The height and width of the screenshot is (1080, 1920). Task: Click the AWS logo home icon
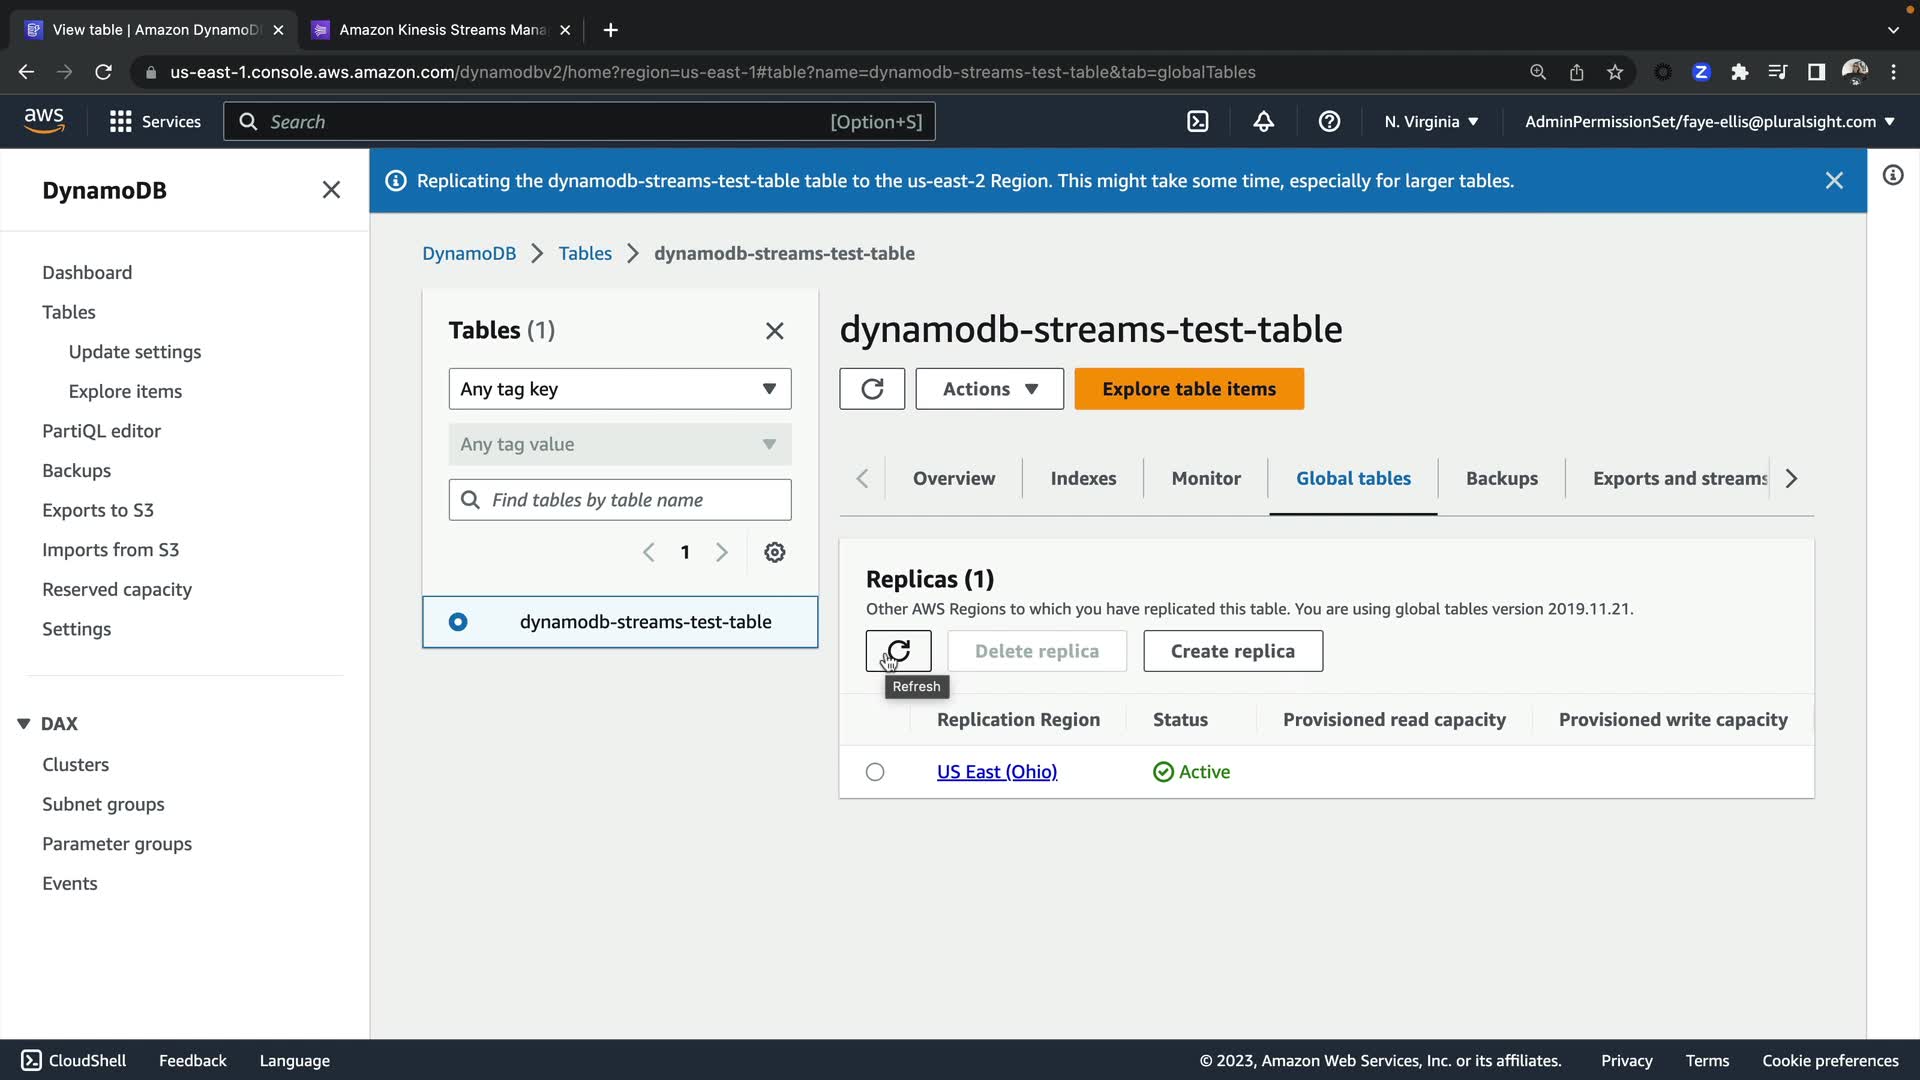(44, 120)
